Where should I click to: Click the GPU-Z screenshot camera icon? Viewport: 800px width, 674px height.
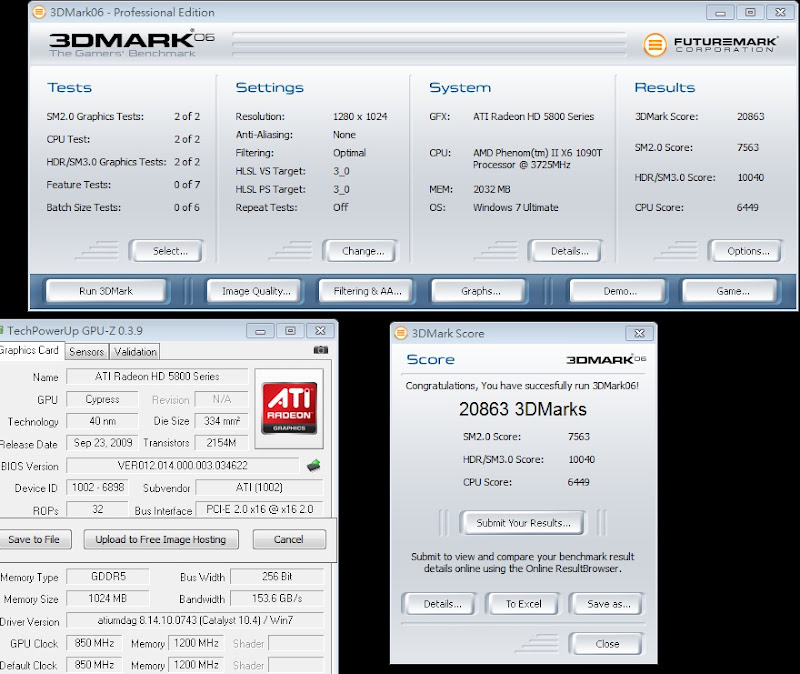coord(320,350)
